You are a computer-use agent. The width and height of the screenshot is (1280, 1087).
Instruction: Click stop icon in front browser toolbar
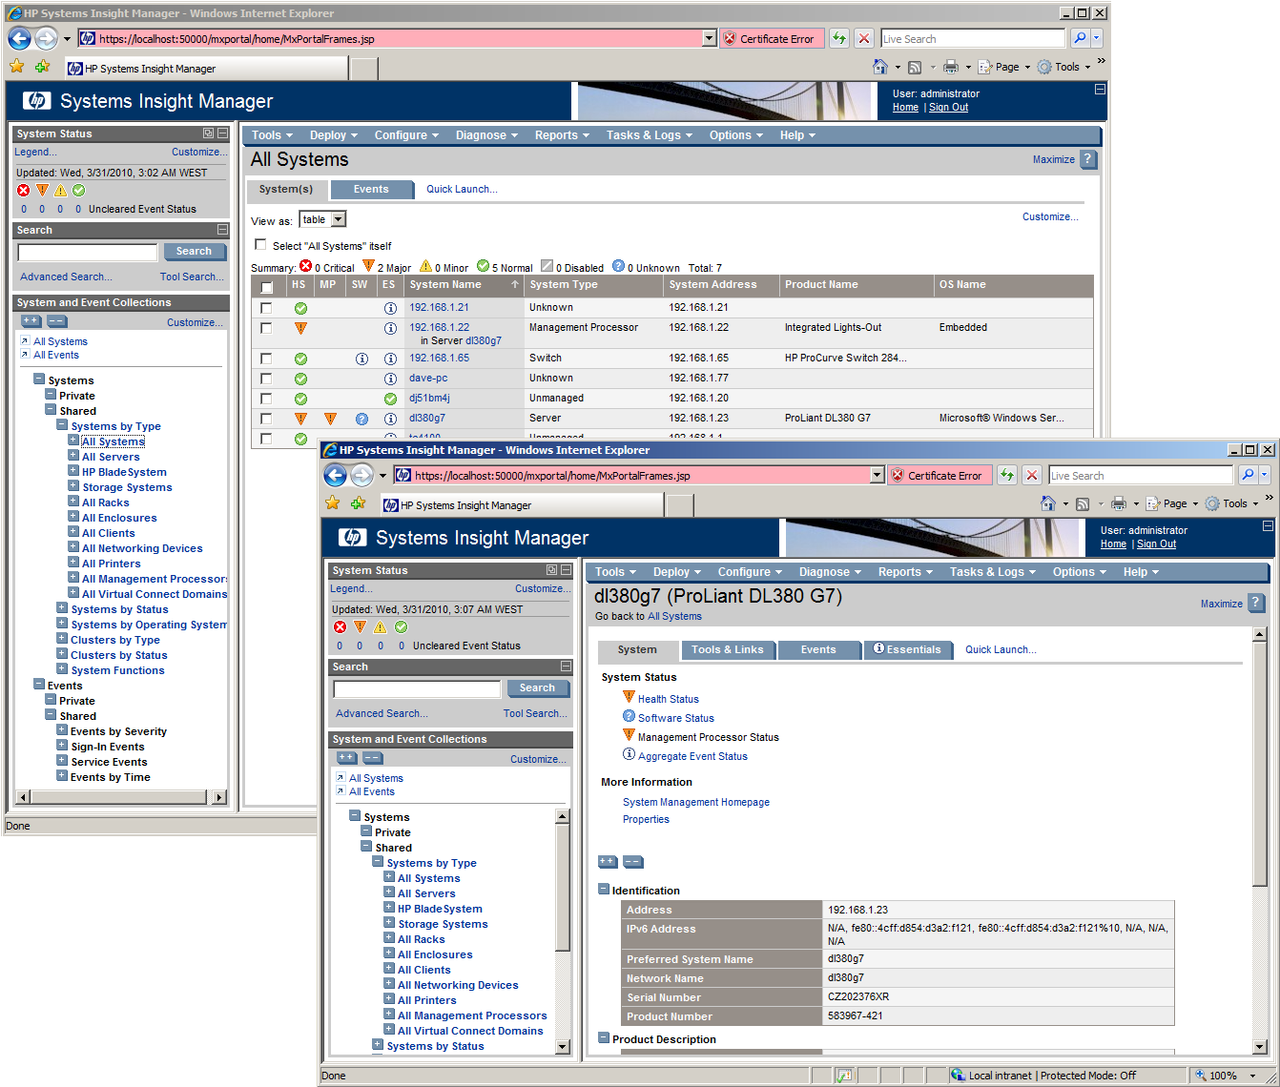1032,475
